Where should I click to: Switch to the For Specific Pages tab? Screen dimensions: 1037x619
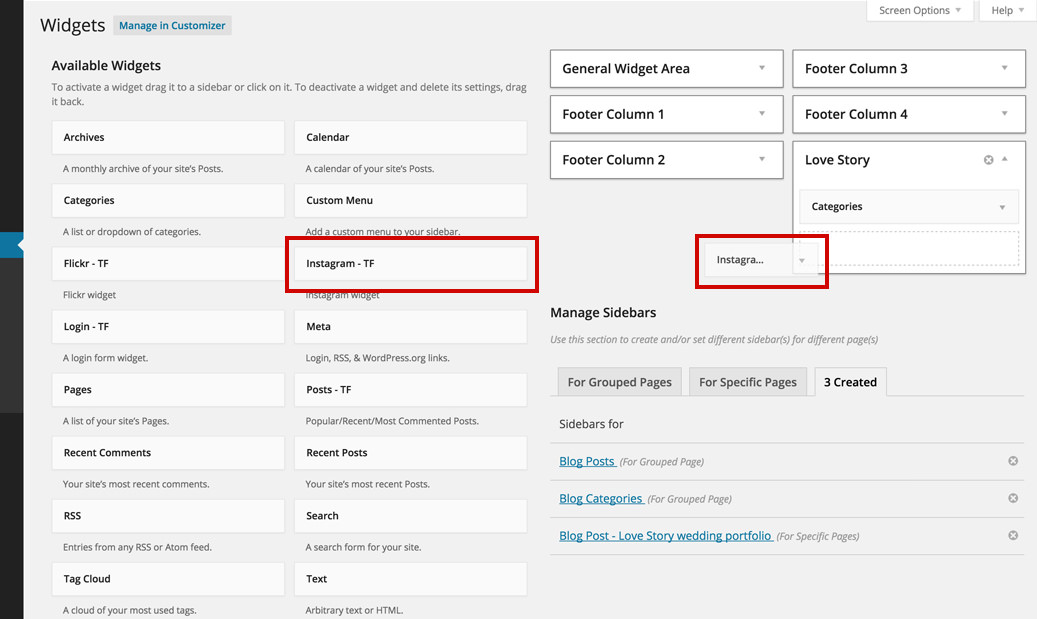(747, 382)
